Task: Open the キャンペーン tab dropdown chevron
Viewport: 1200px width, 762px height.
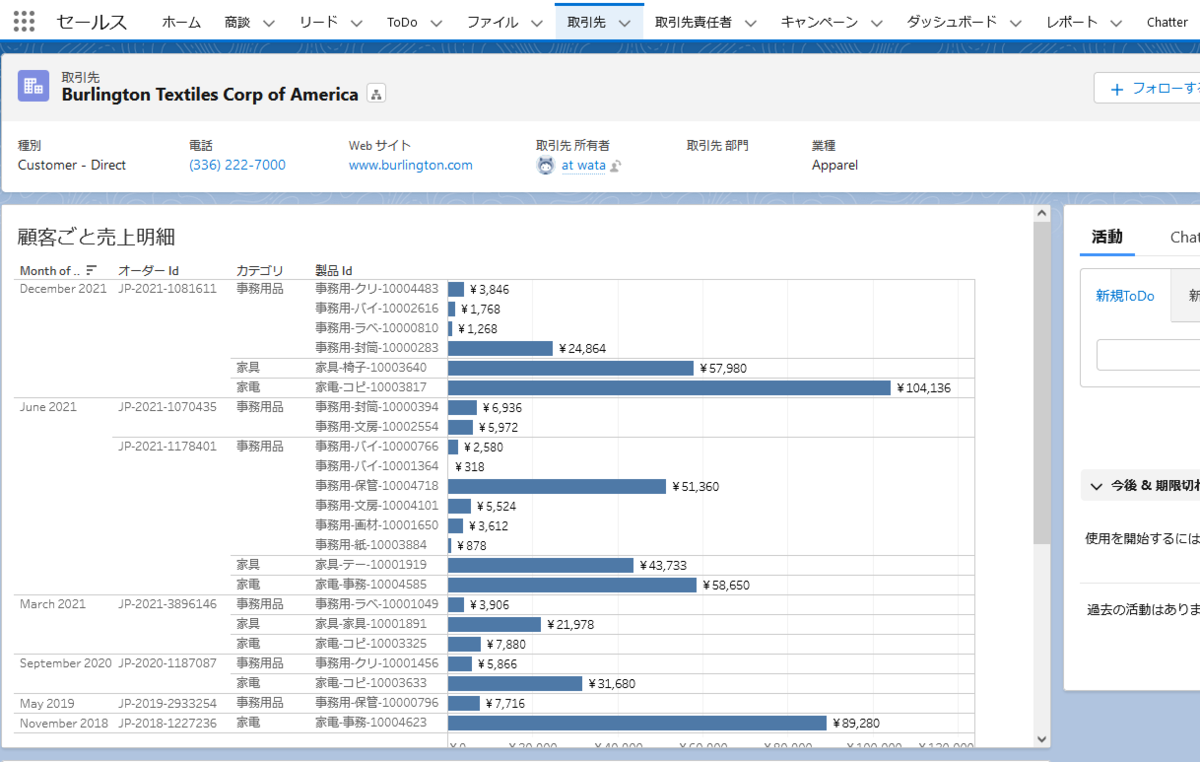Action: point(876,22)
